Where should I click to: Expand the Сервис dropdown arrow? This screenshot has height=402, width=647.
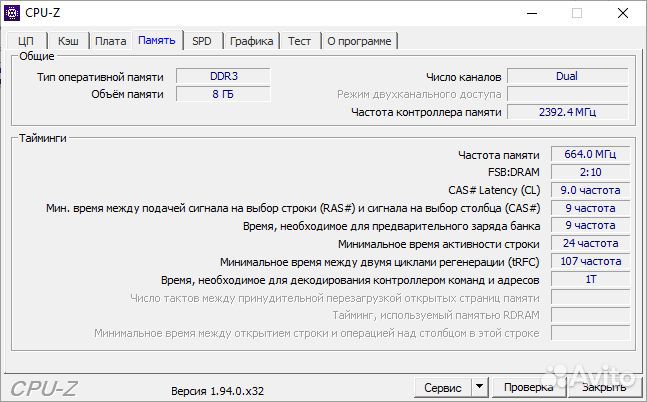[479, 388]
